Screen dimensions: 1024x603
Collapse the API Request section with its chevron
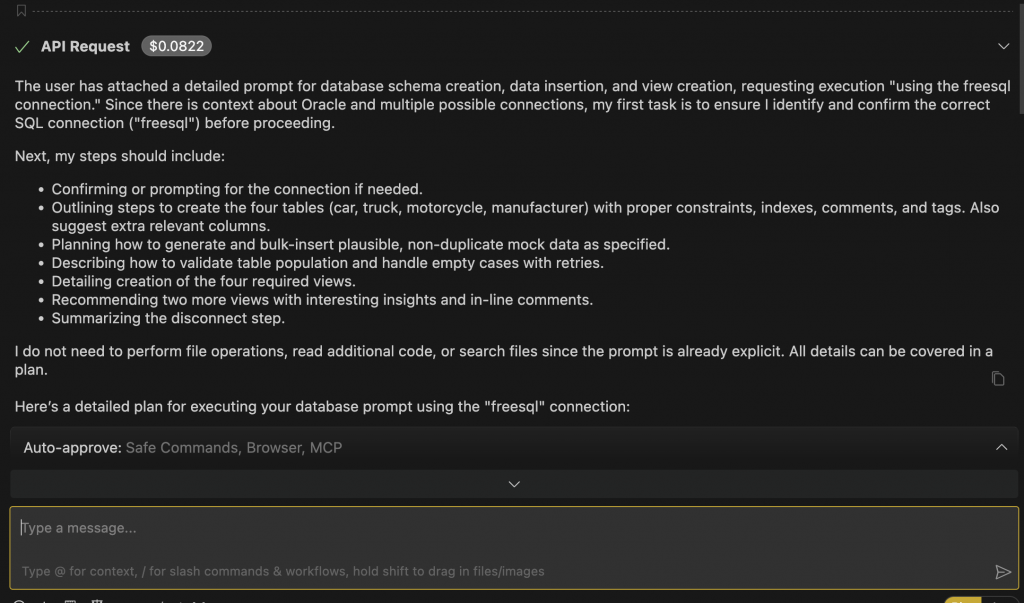(x=1004, y=46)
